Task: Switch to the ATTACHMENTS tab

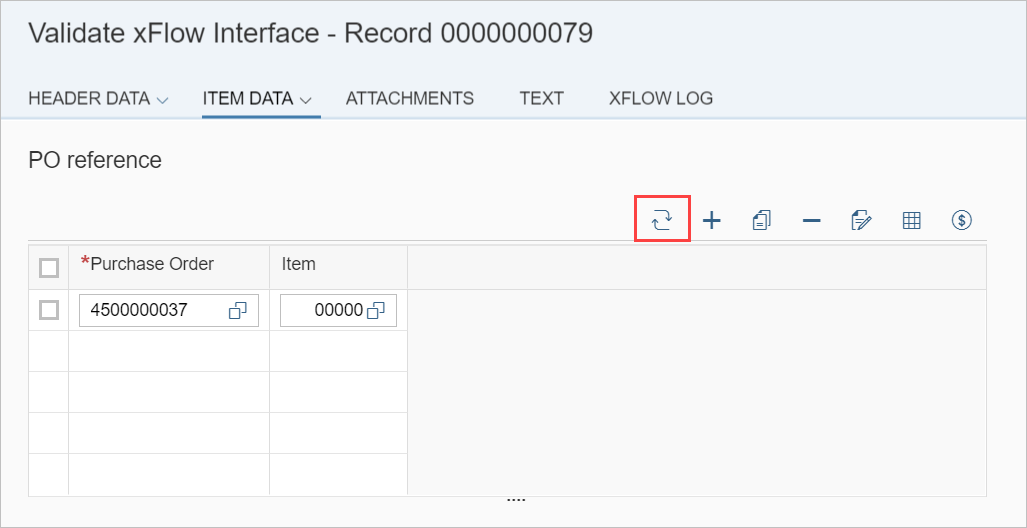Action: (409, 98)
